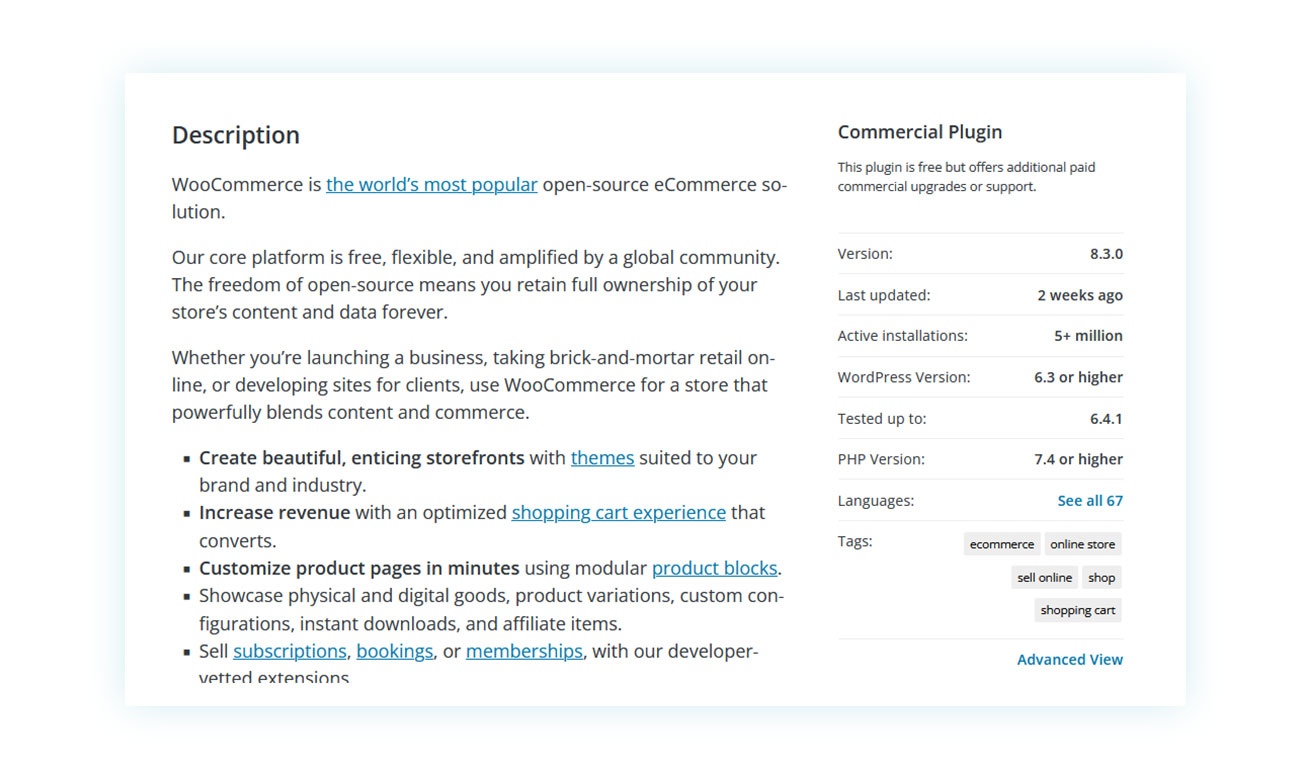The width and height of the screenshot is (1300, 778).
Task: Click the "5+ million" active installations value
Action: pos(1088,336)
